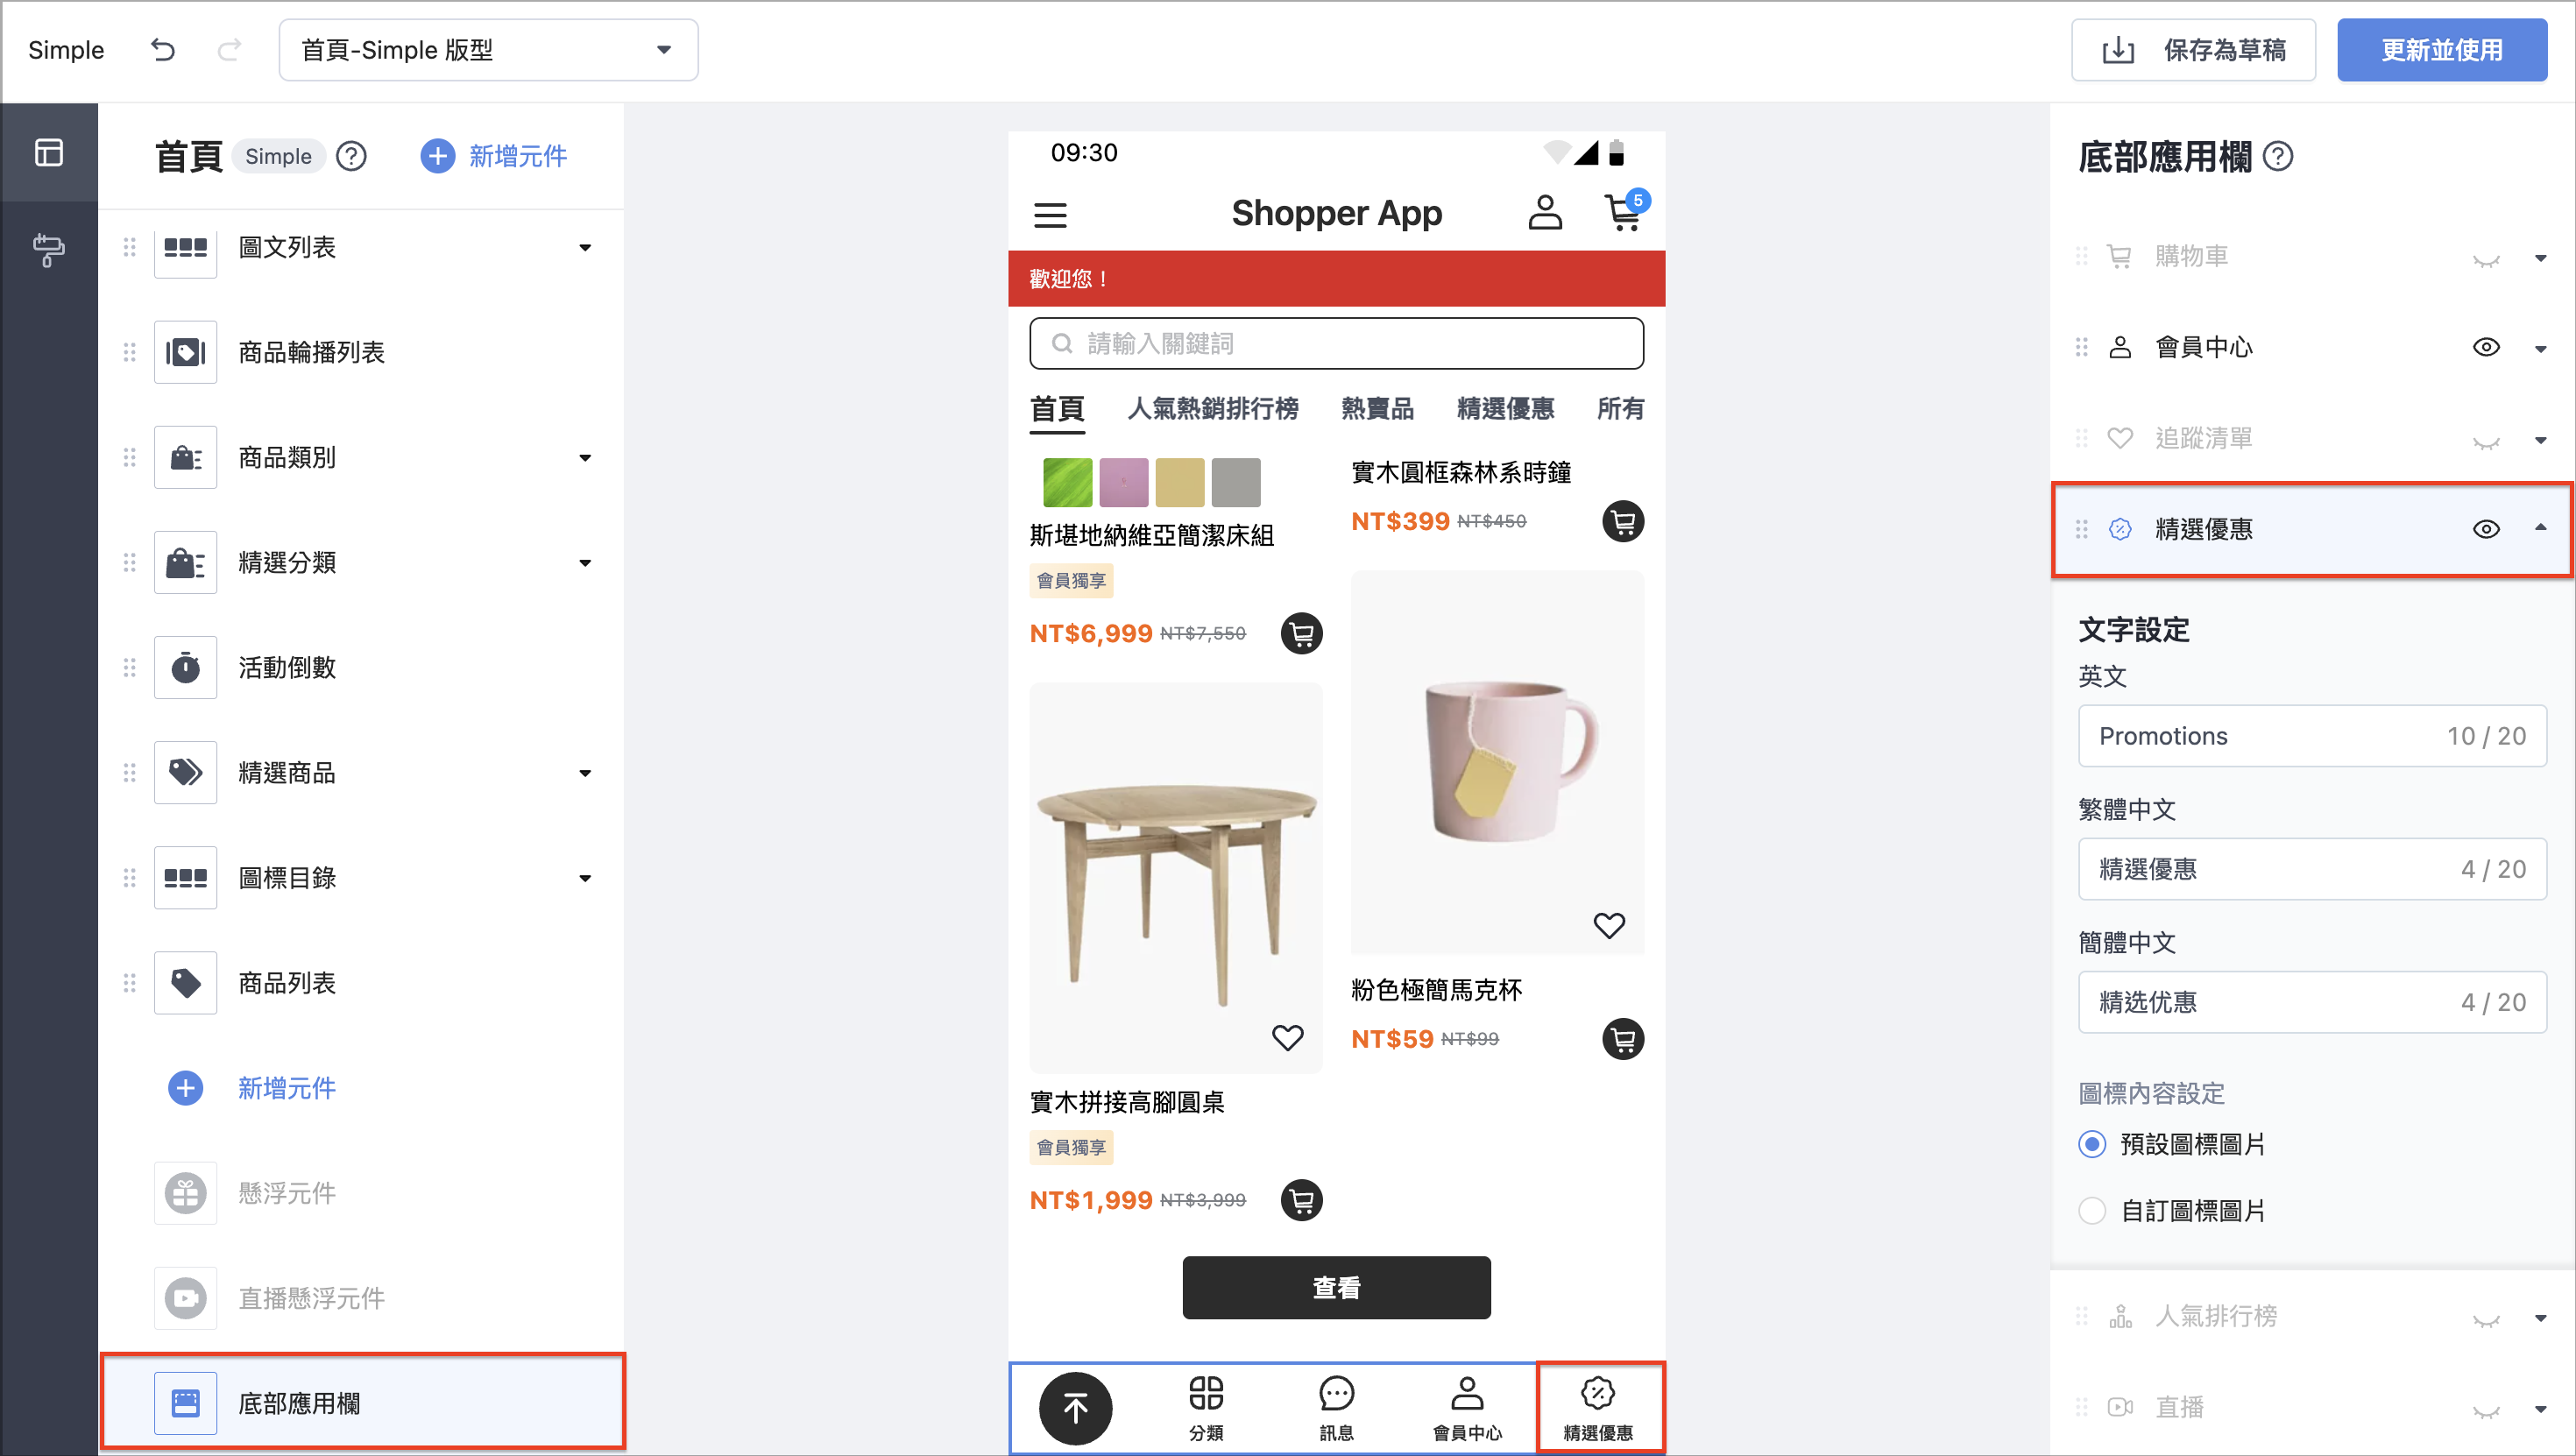Image resolution: width=2576 pixels, height=1456 pixels.
Task: Expand the 商品類別 component
Action: [x=585, y=457]
